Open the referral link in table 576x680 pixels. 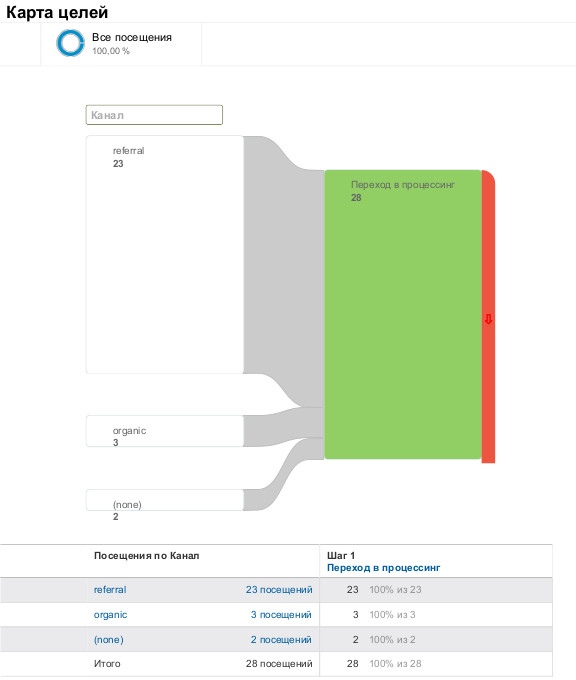[x=110, y=590]
